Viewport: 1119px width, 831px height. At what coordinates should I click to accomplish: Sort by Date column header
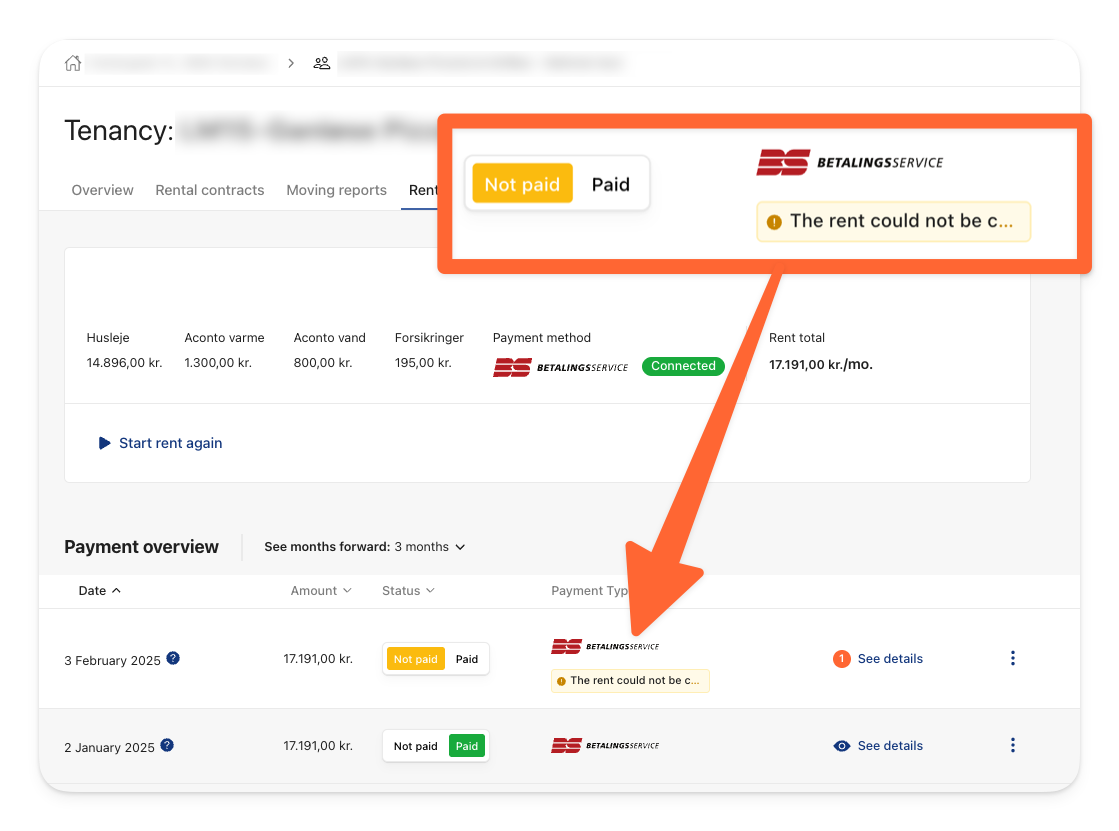click(99, 590)
